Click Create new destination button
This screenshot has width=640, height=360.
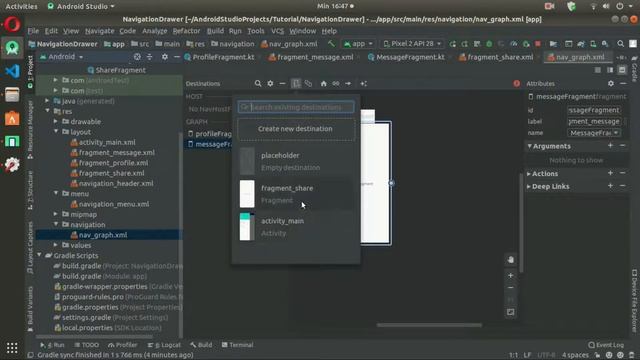pyautogui.click(x=296, y=129)
